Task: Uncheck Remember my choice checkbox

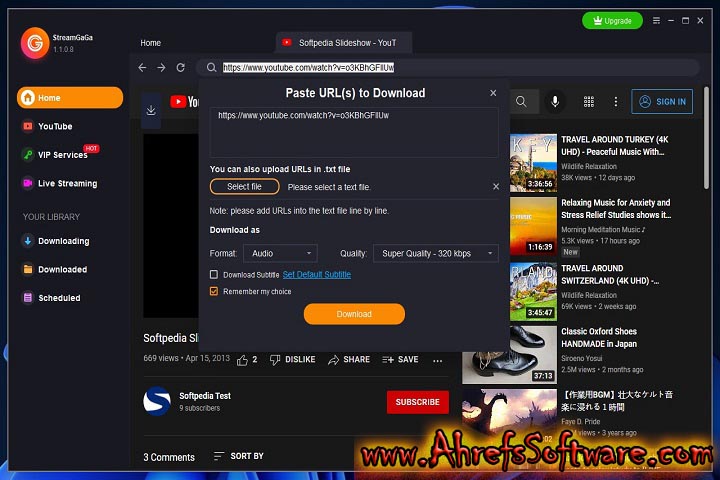Action: click(x=214, y=292)
